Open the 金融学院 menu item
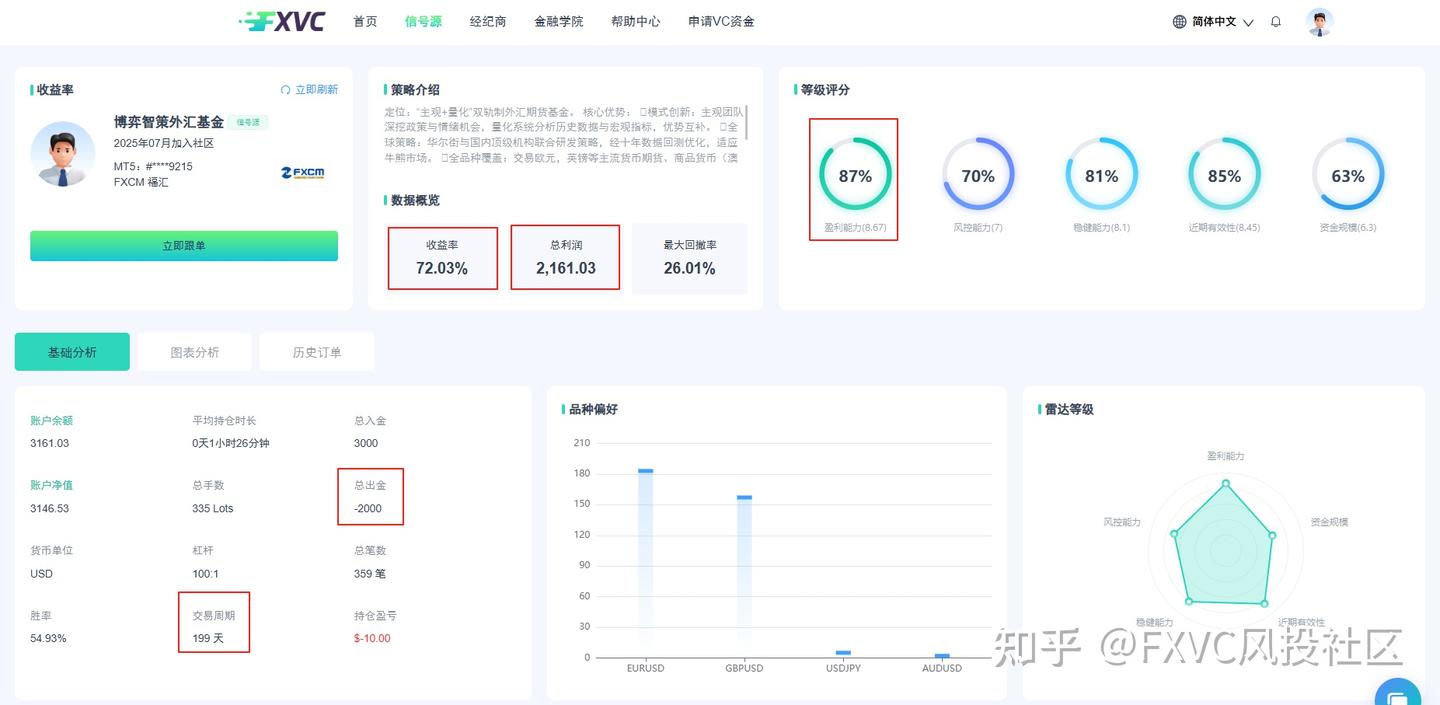 click(x=558, y=20)
